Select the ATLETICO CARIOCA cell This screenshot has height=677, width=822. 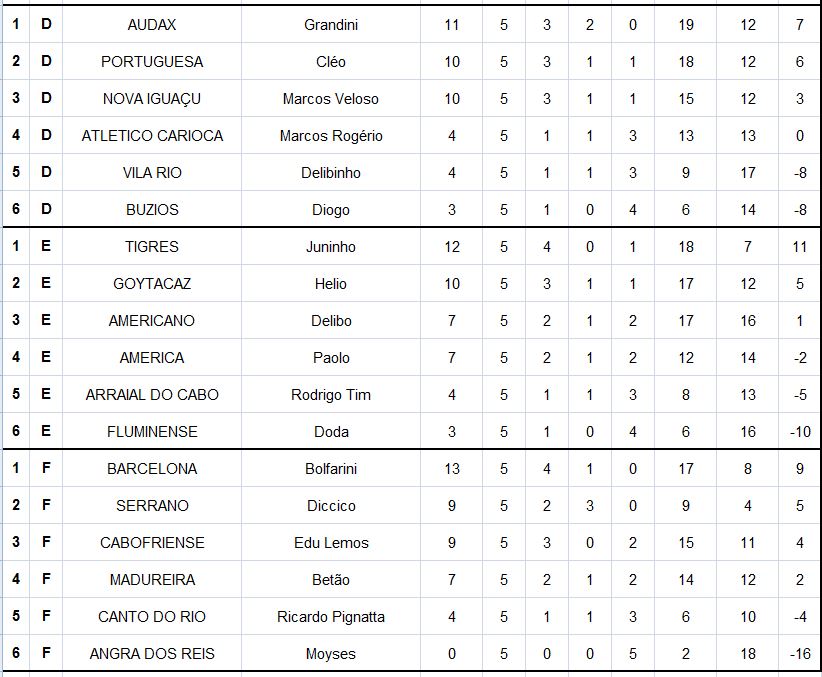(152, 136)
